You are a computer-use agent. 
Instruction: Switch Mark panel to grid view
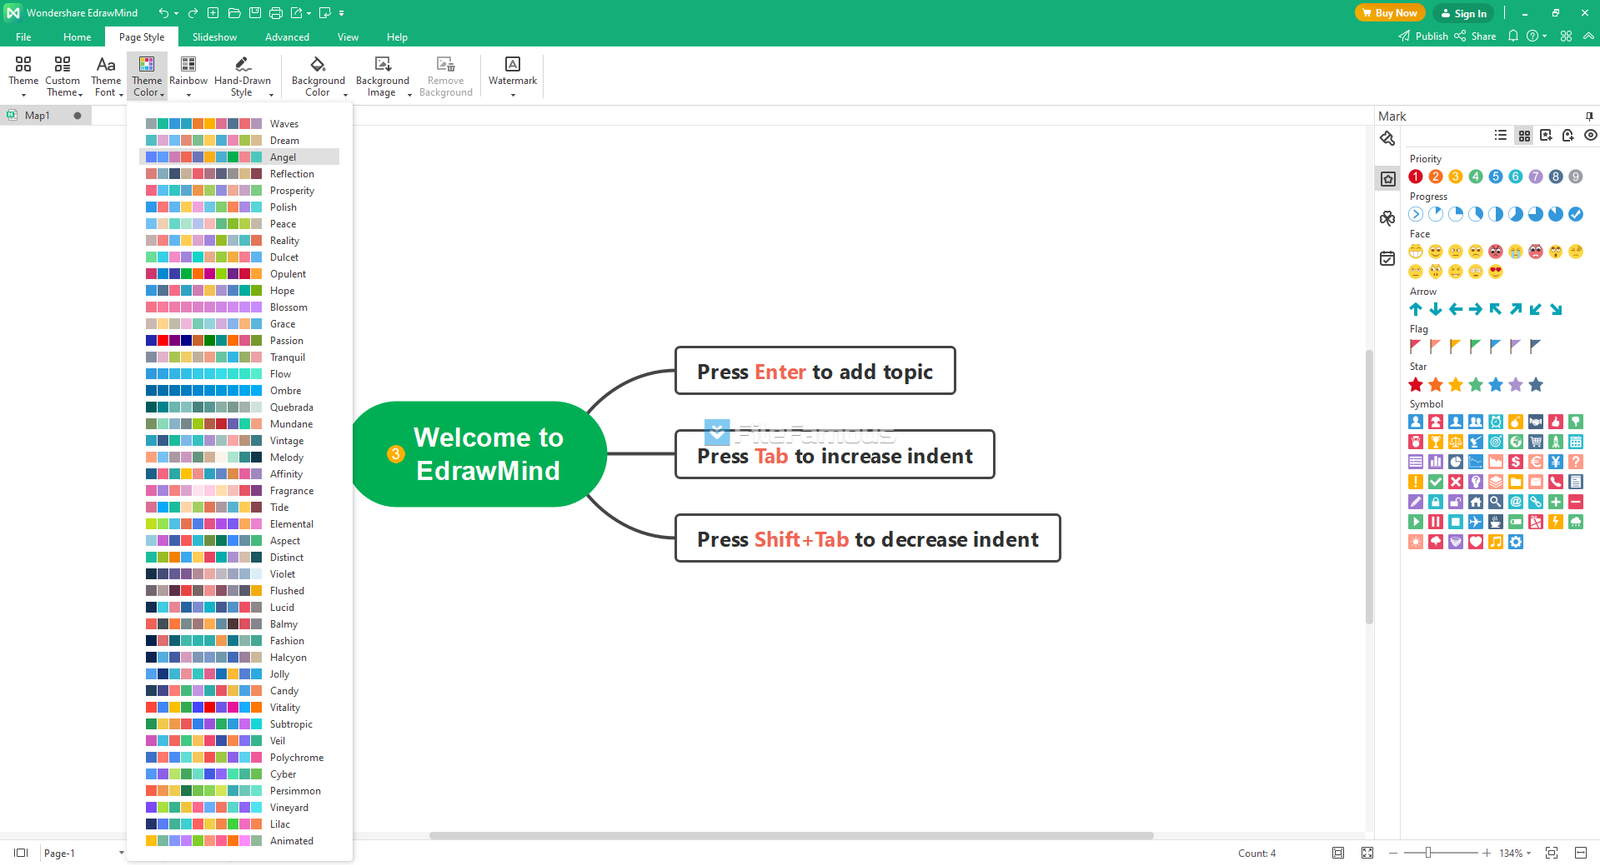[x=1524, y=135]
